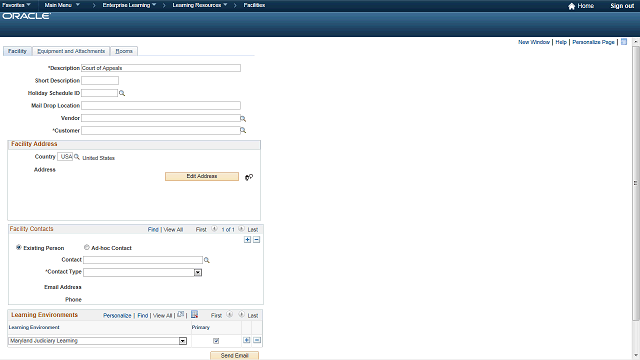The image size is (640, 360).
Task: Click the Mail Drop Location field
Action: pos(161,106)
